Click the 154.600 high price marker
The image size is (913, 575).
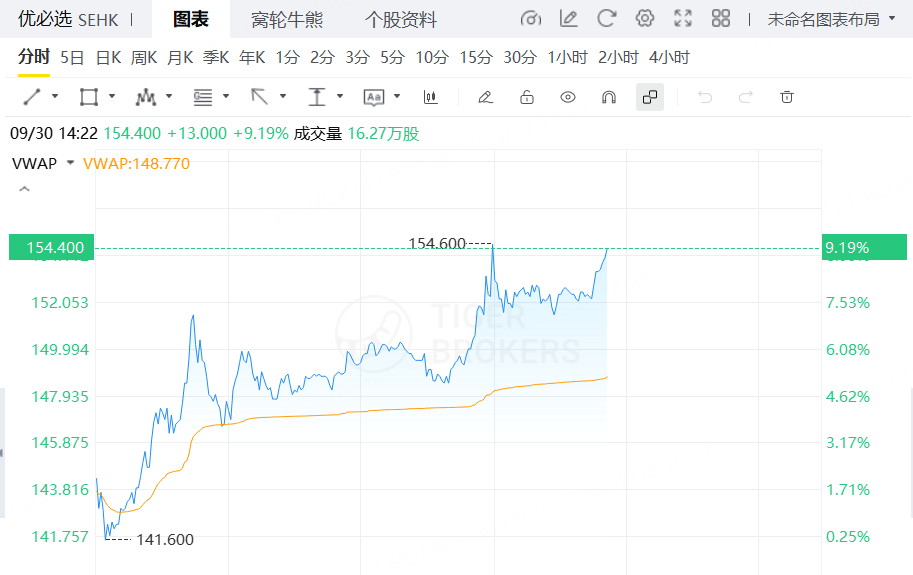tap(437, 243)
